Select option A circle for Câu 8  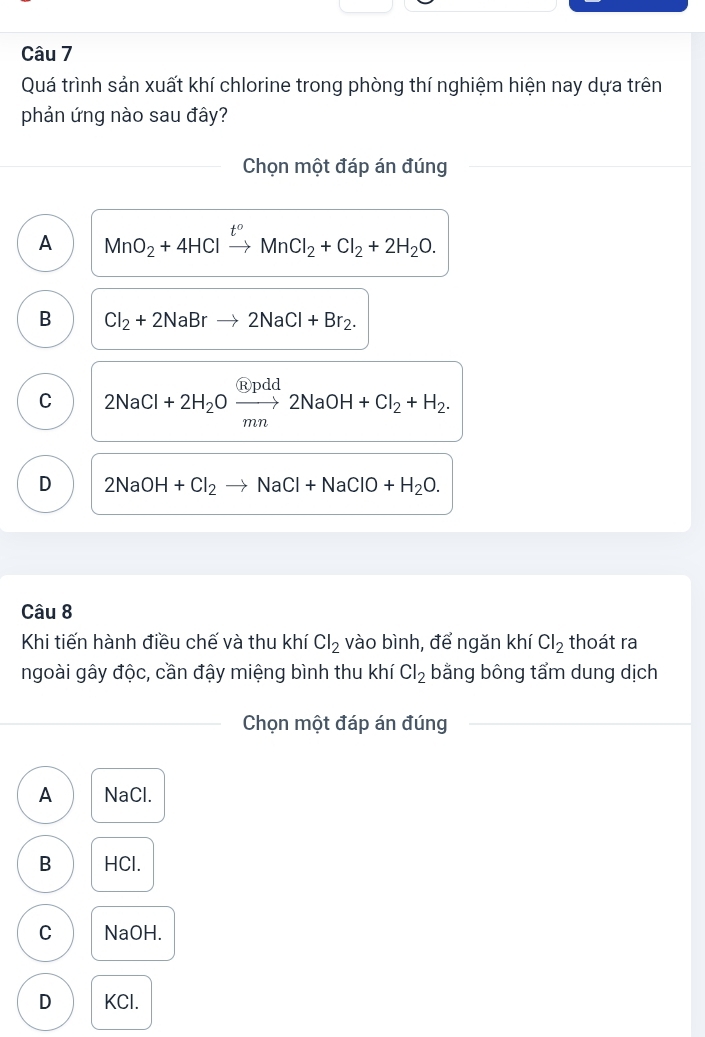point(45,795)
